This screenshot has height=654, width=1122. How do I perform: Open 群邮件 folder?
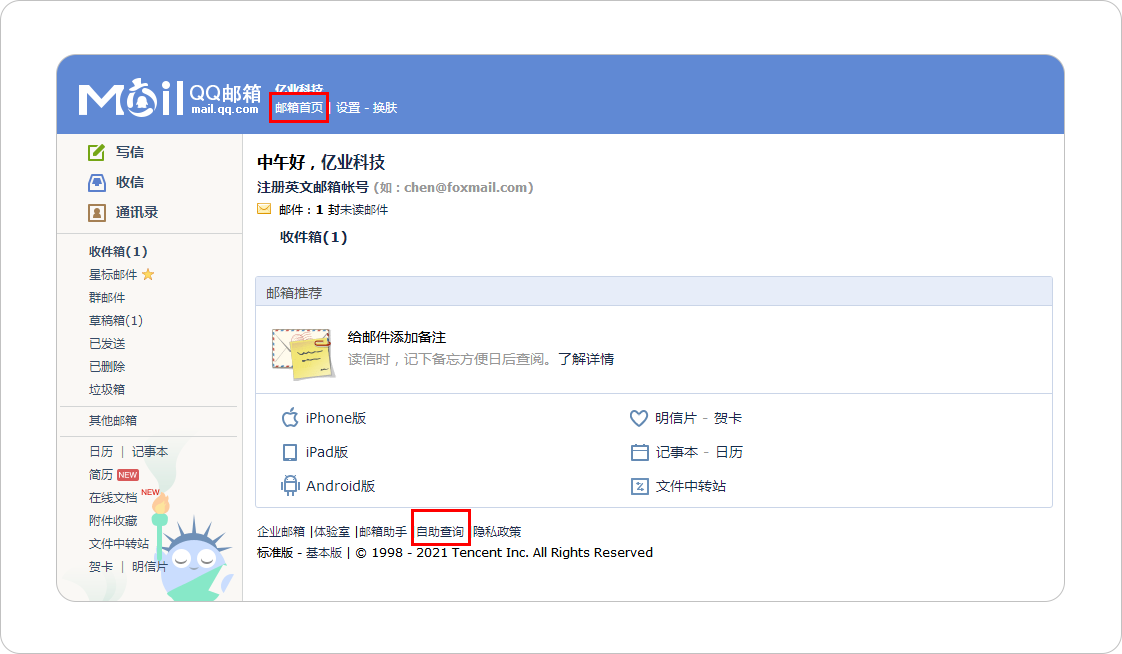point(107,297)
